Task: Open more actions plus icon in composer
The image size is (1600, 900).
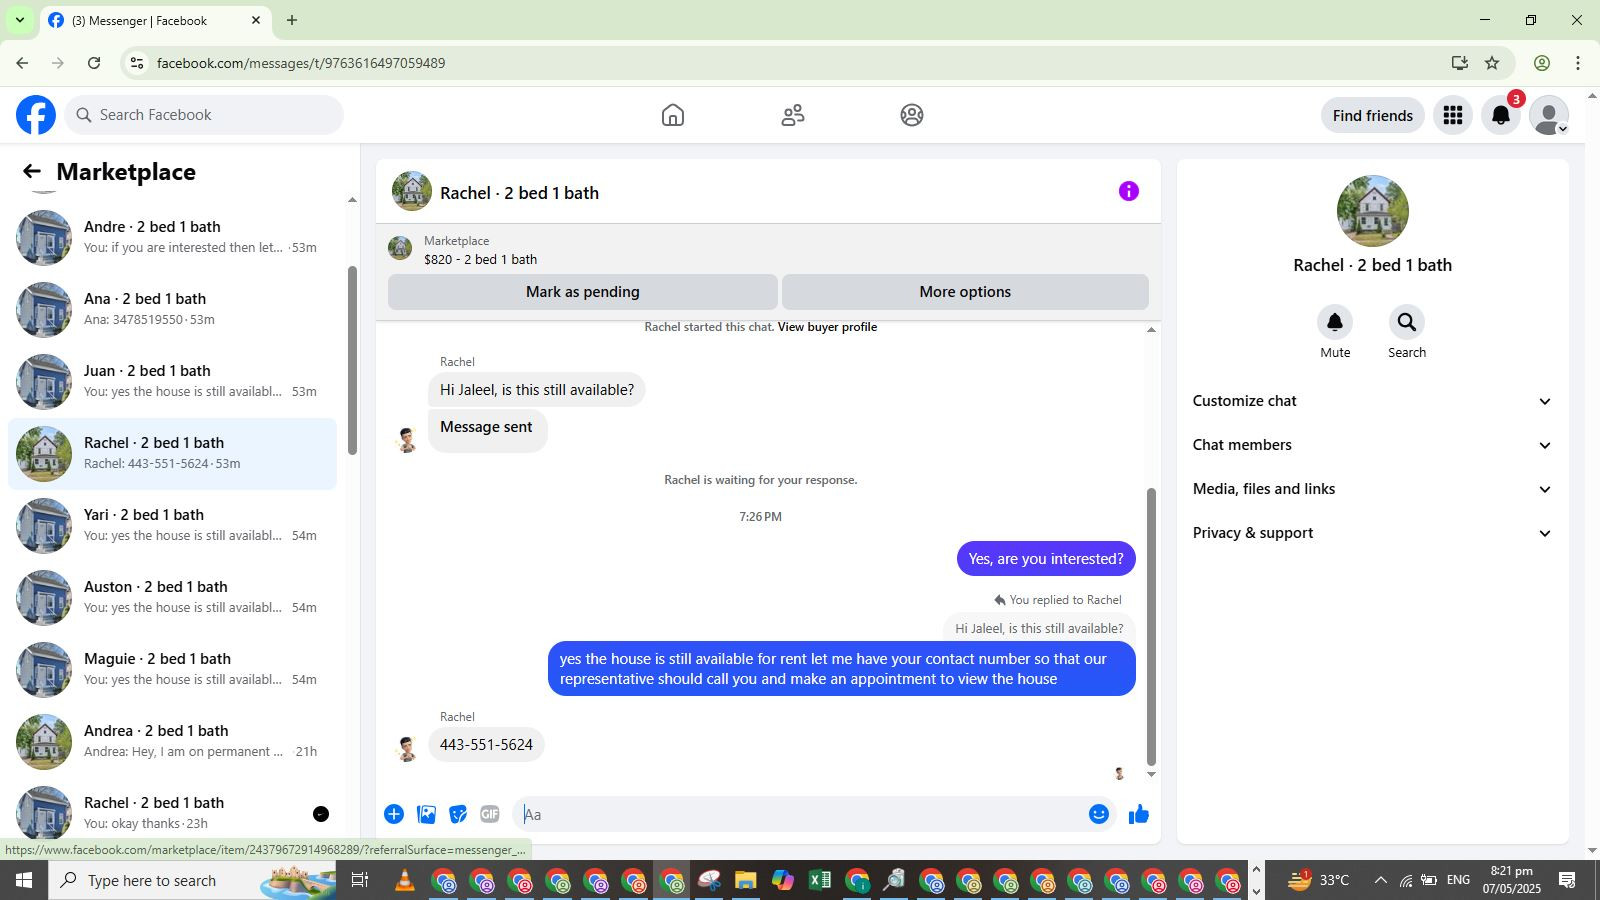Action: pyautogui.click(x=394, y=814)
